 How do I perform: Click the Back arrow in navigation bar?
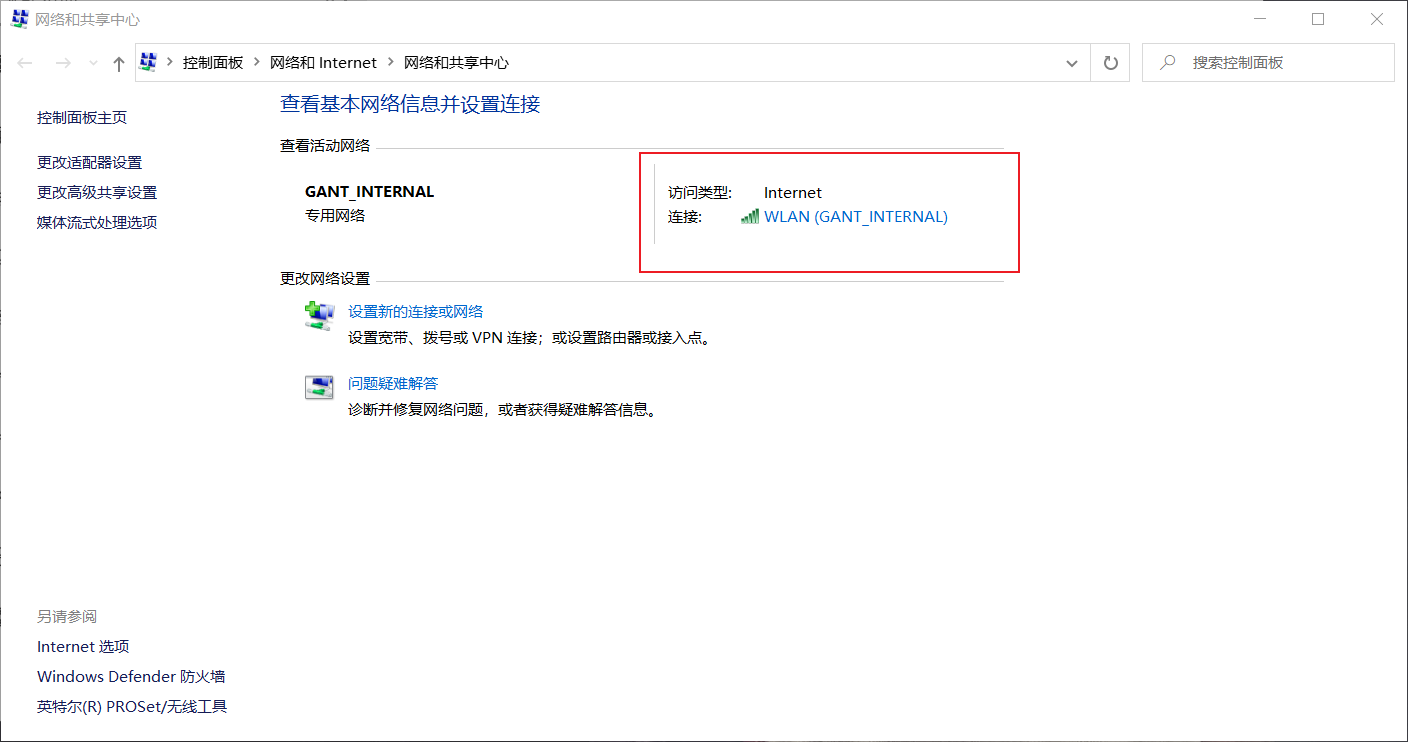[25, 63]
